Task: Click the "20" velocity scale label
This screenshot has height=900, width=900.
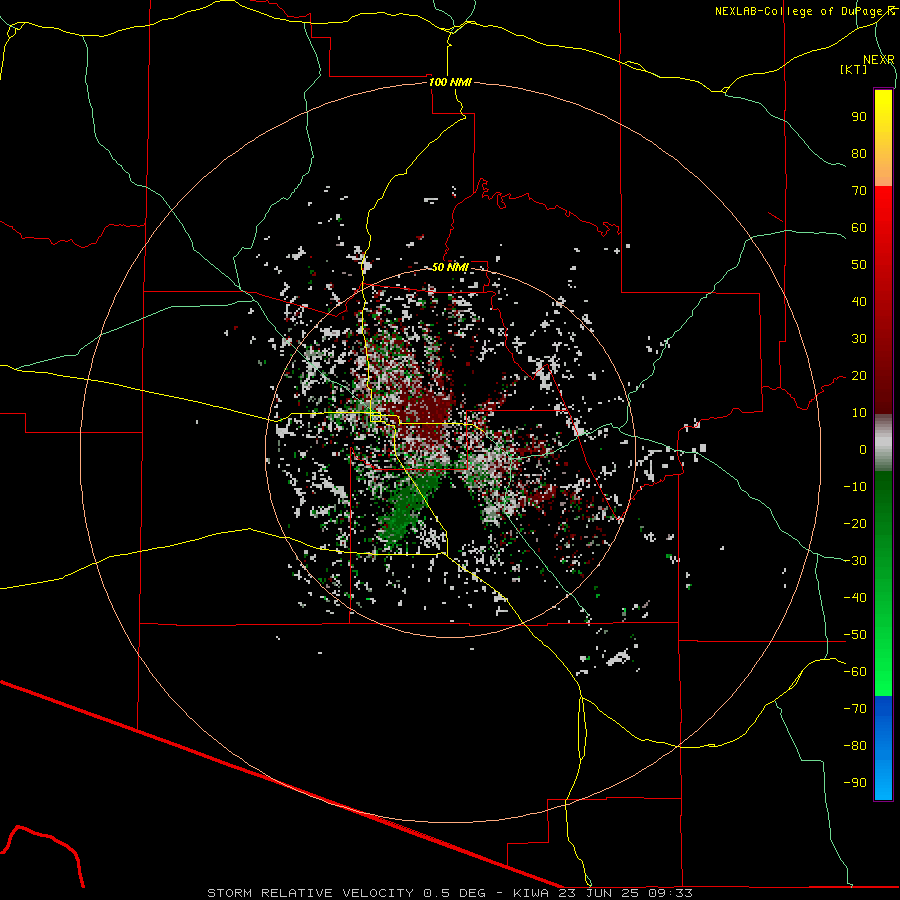Action: click(859, 375)
